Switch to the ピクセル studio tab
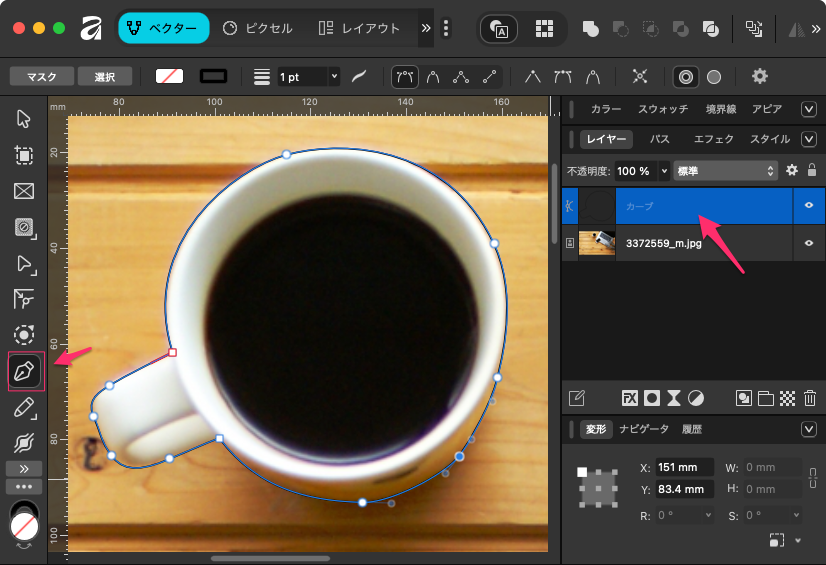Screen dimensions: 826x565 pyautogui.click(x=258, y=28)
